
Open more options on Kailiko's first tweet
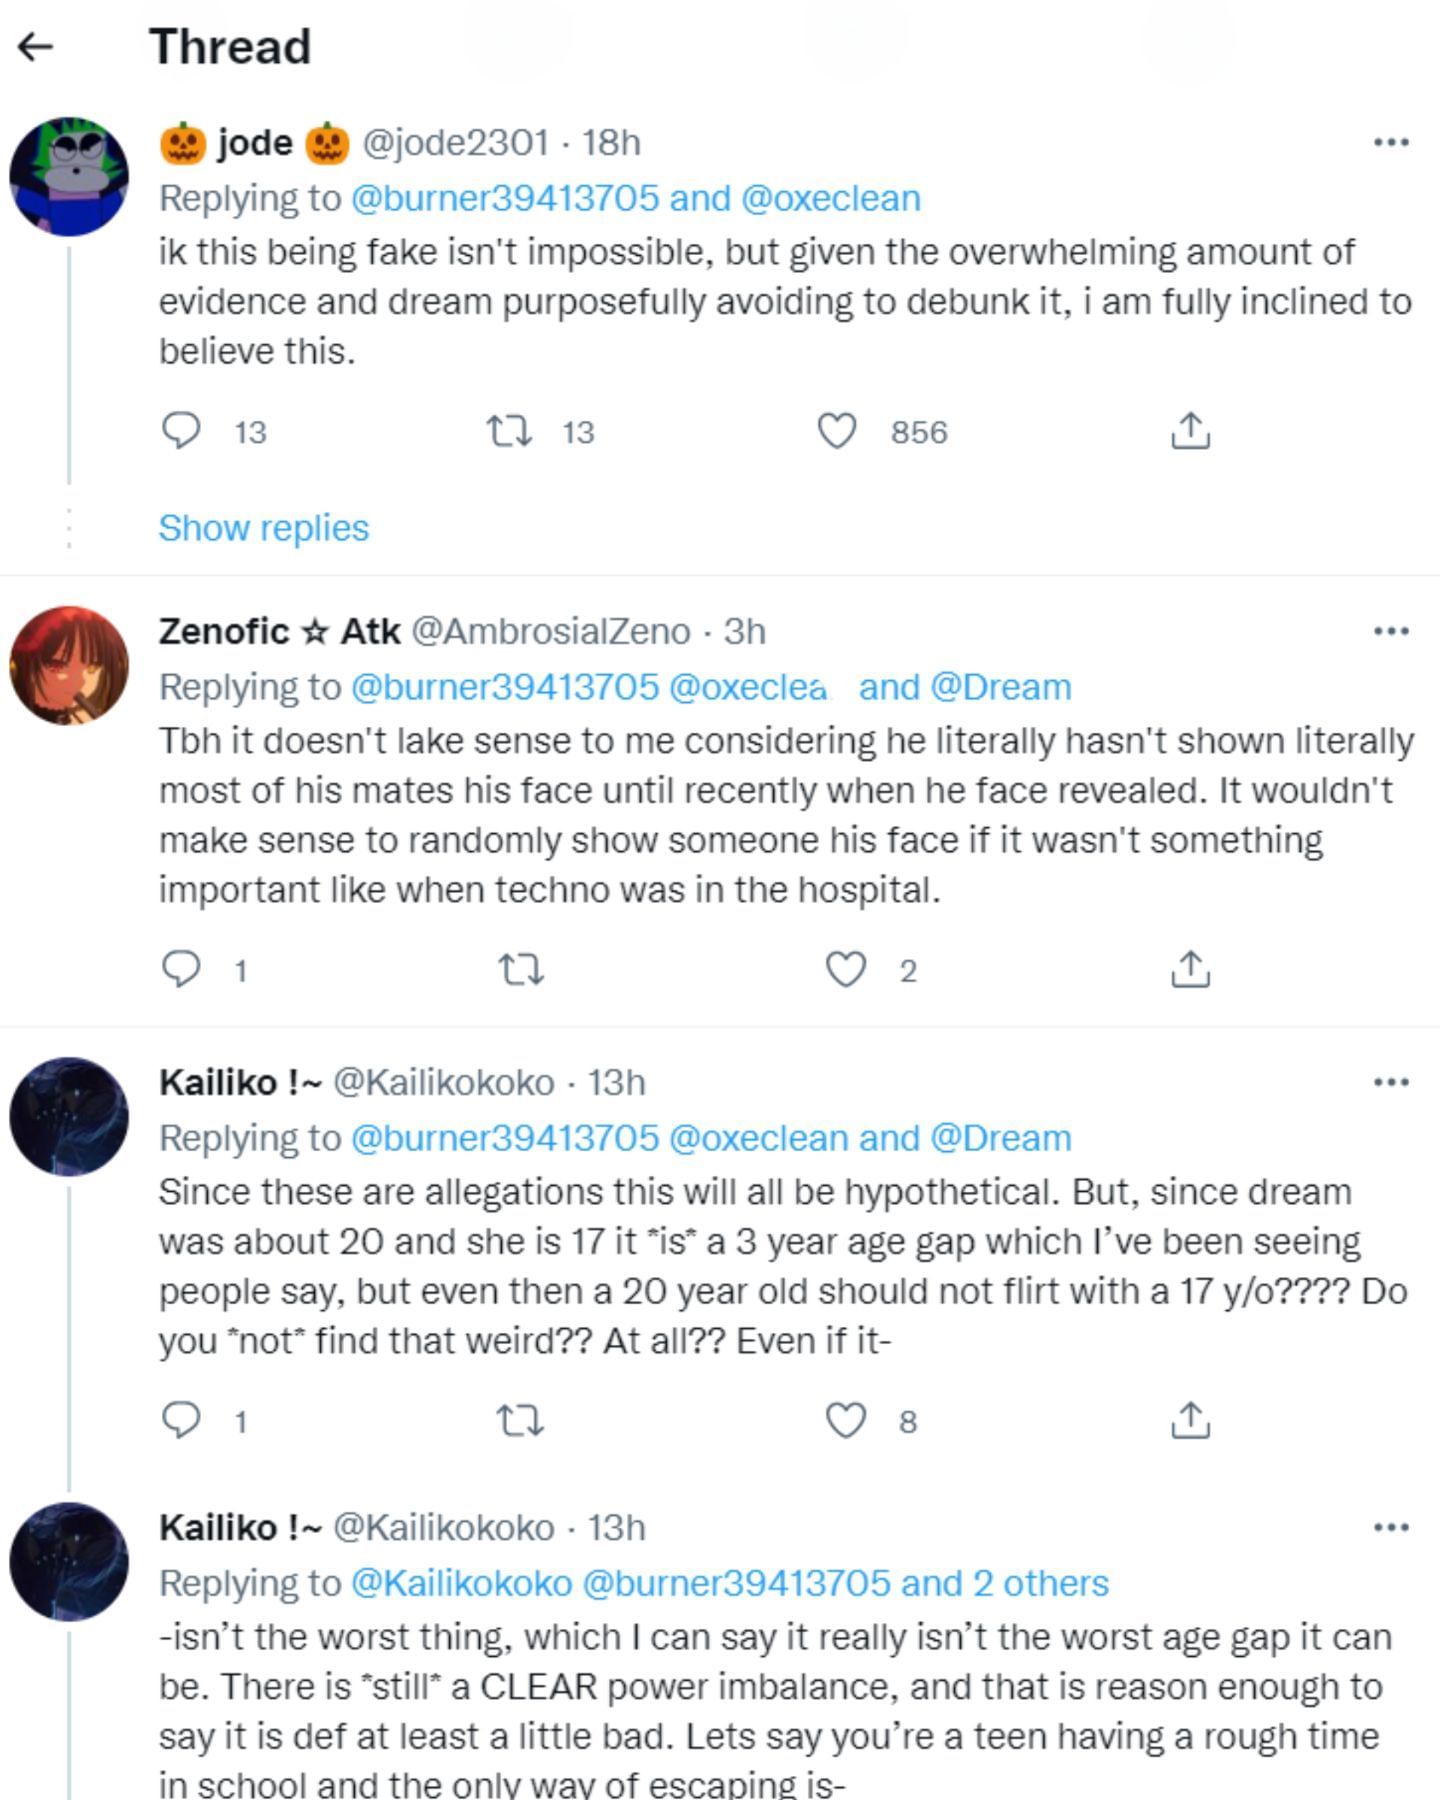click(1391, 1080)
